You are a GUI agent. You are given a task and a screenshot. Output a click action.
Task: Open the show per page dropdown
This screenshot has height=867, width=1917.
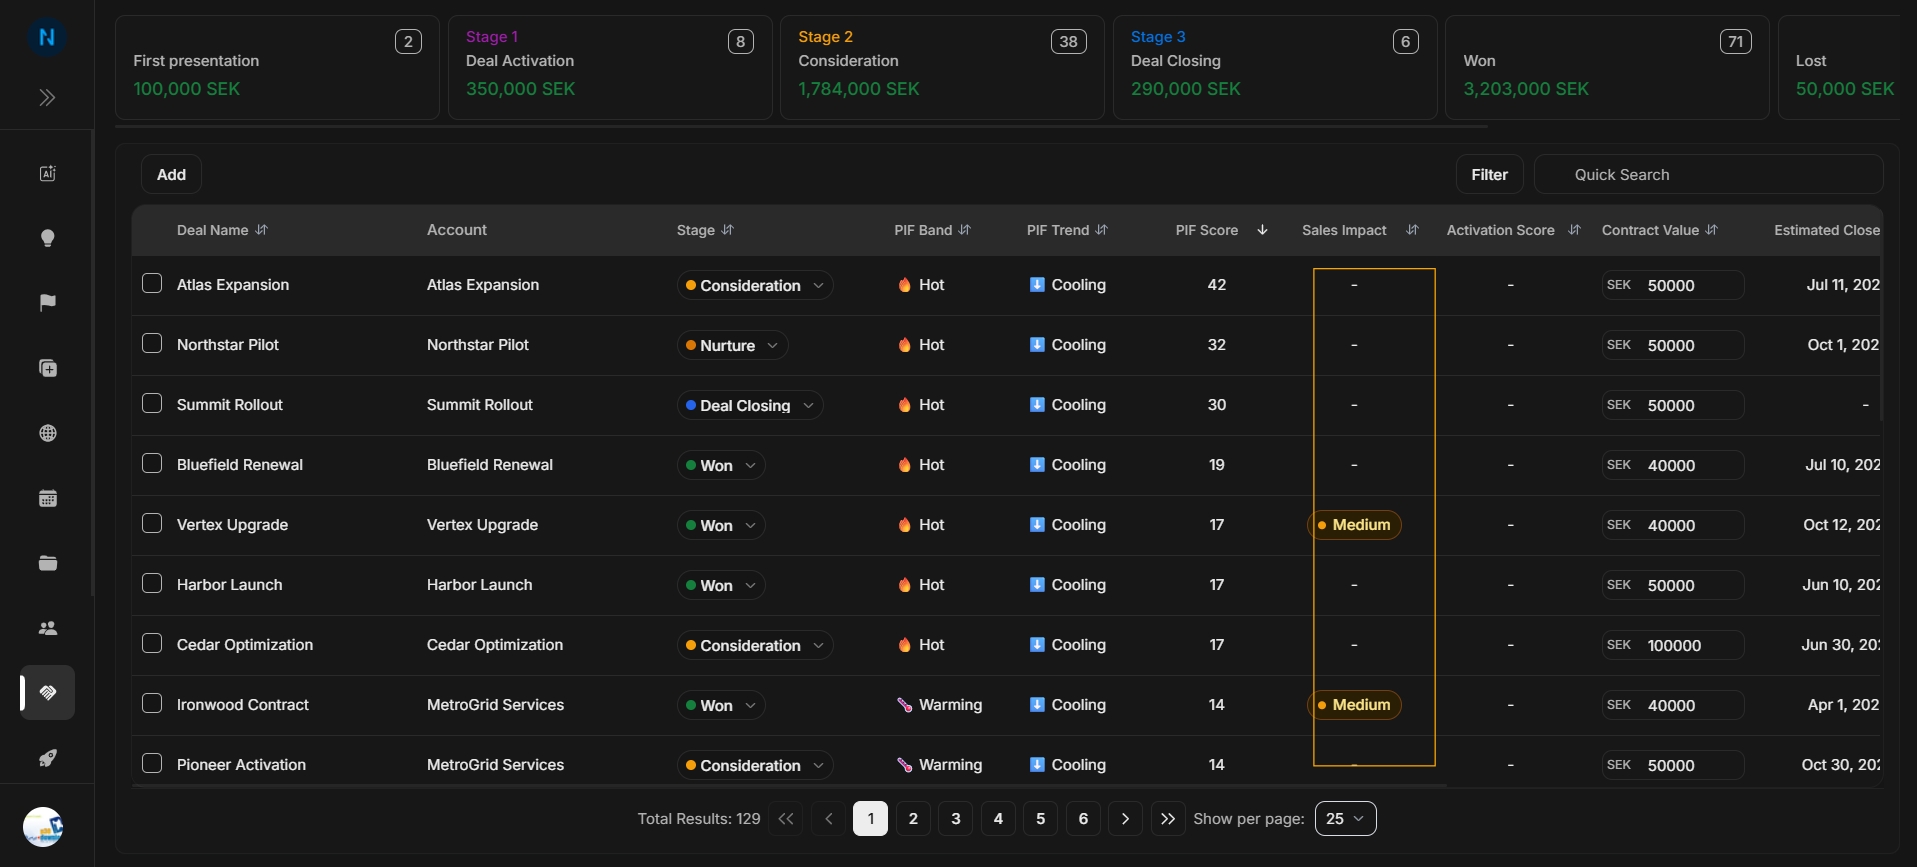(1345, 818)
